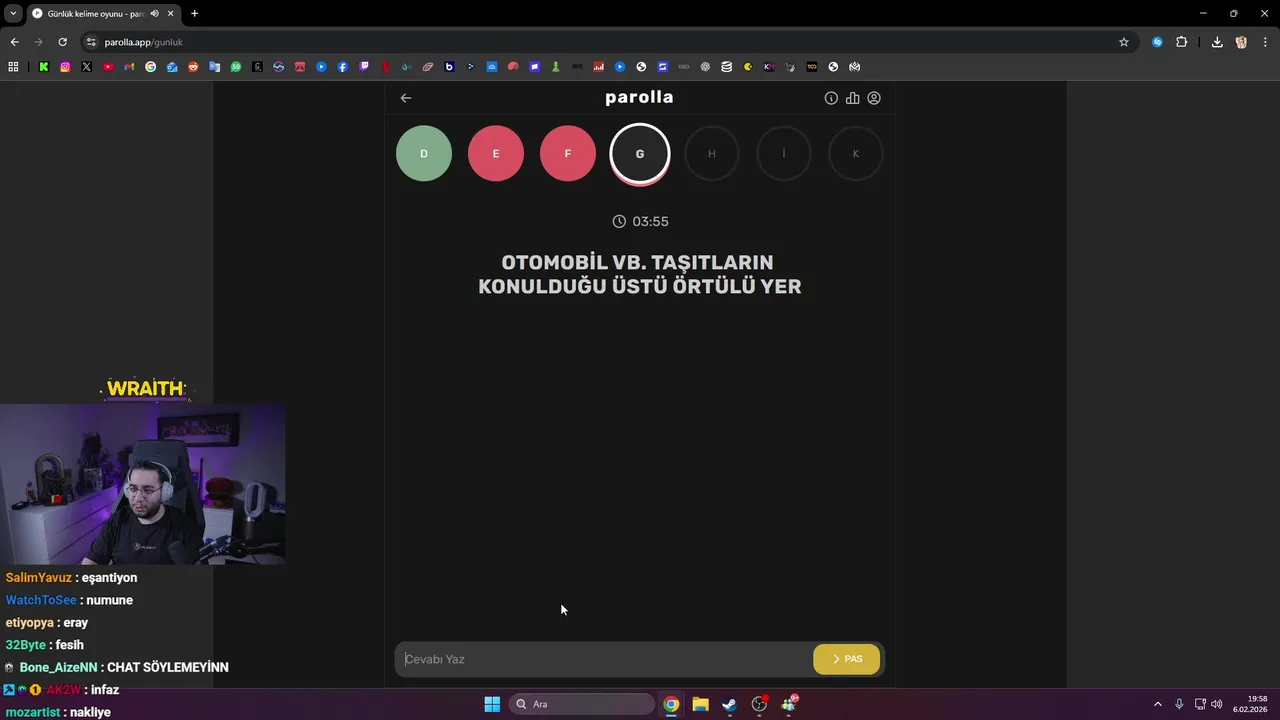Select letter K circle
1280x720 pixels.
pos(856,154)
